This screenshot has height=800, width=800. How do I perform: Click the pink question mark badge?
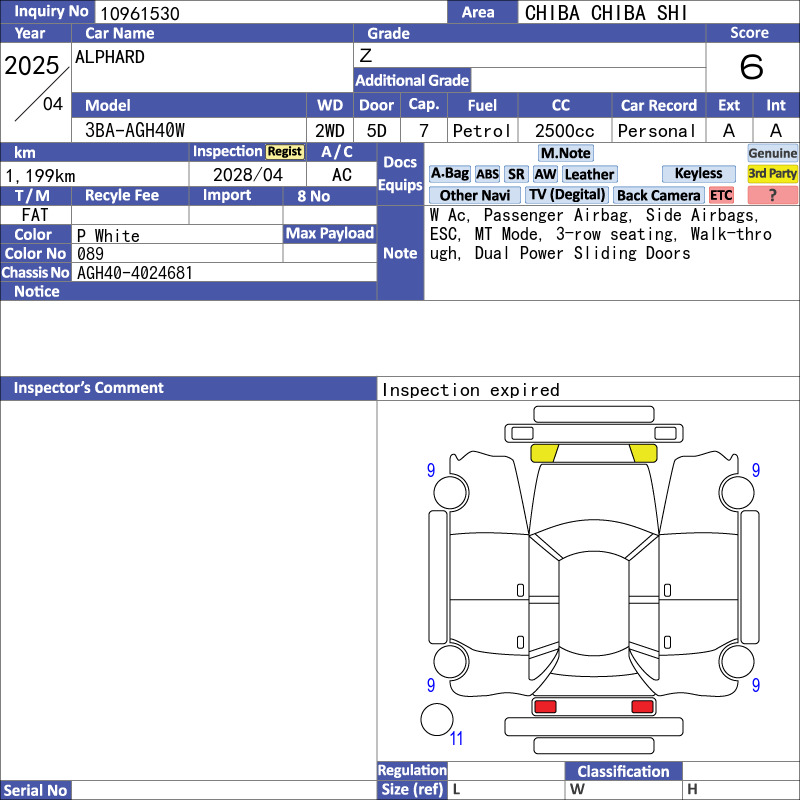772,195
